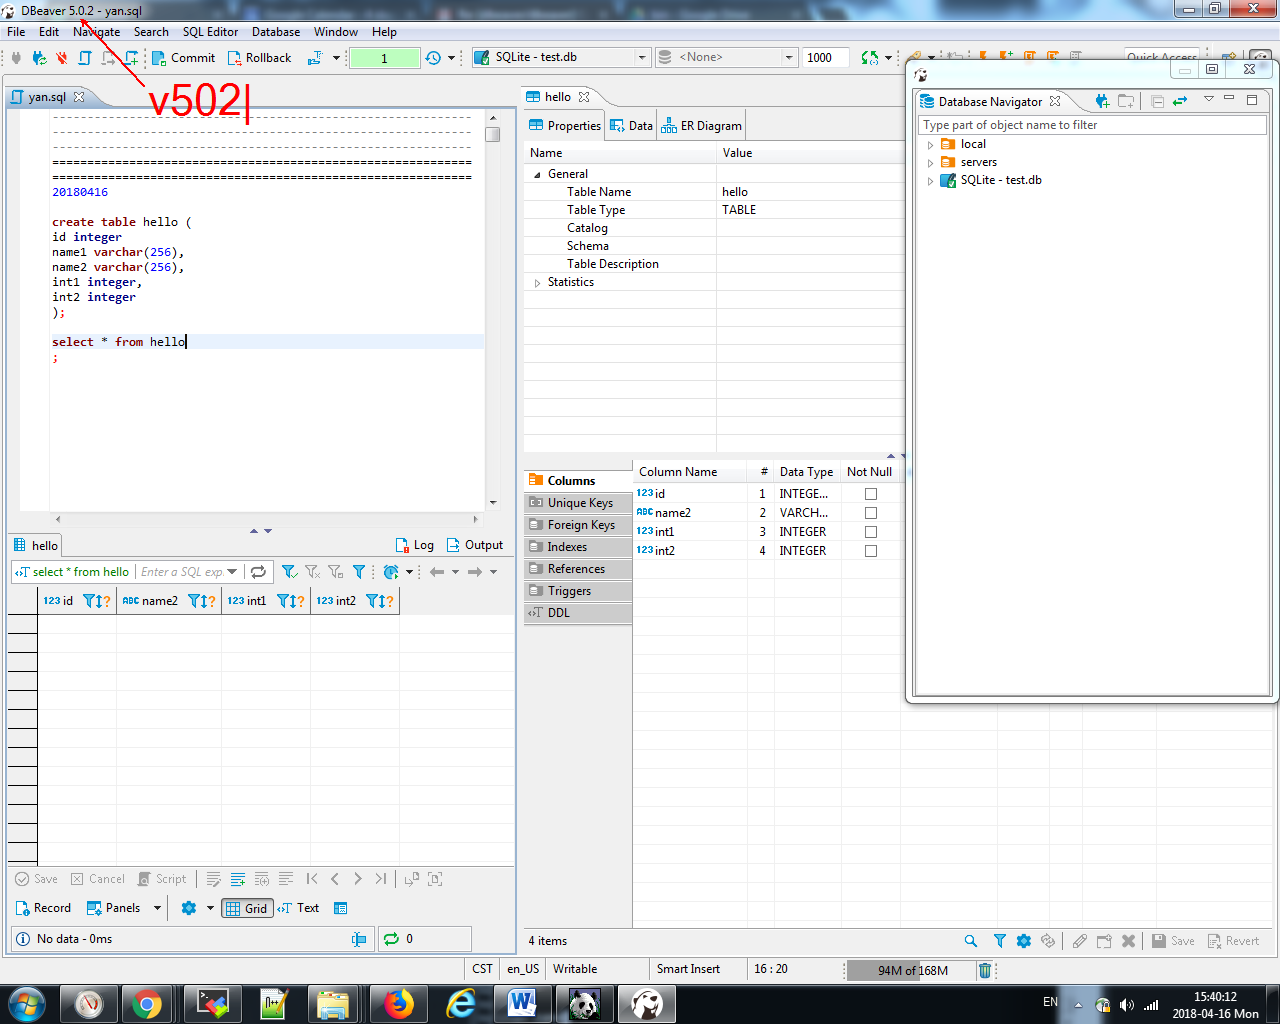Select the Foreign Keys section tab
The image size is (1280, 1024).
pyautogui.click(x=578, y=525)
